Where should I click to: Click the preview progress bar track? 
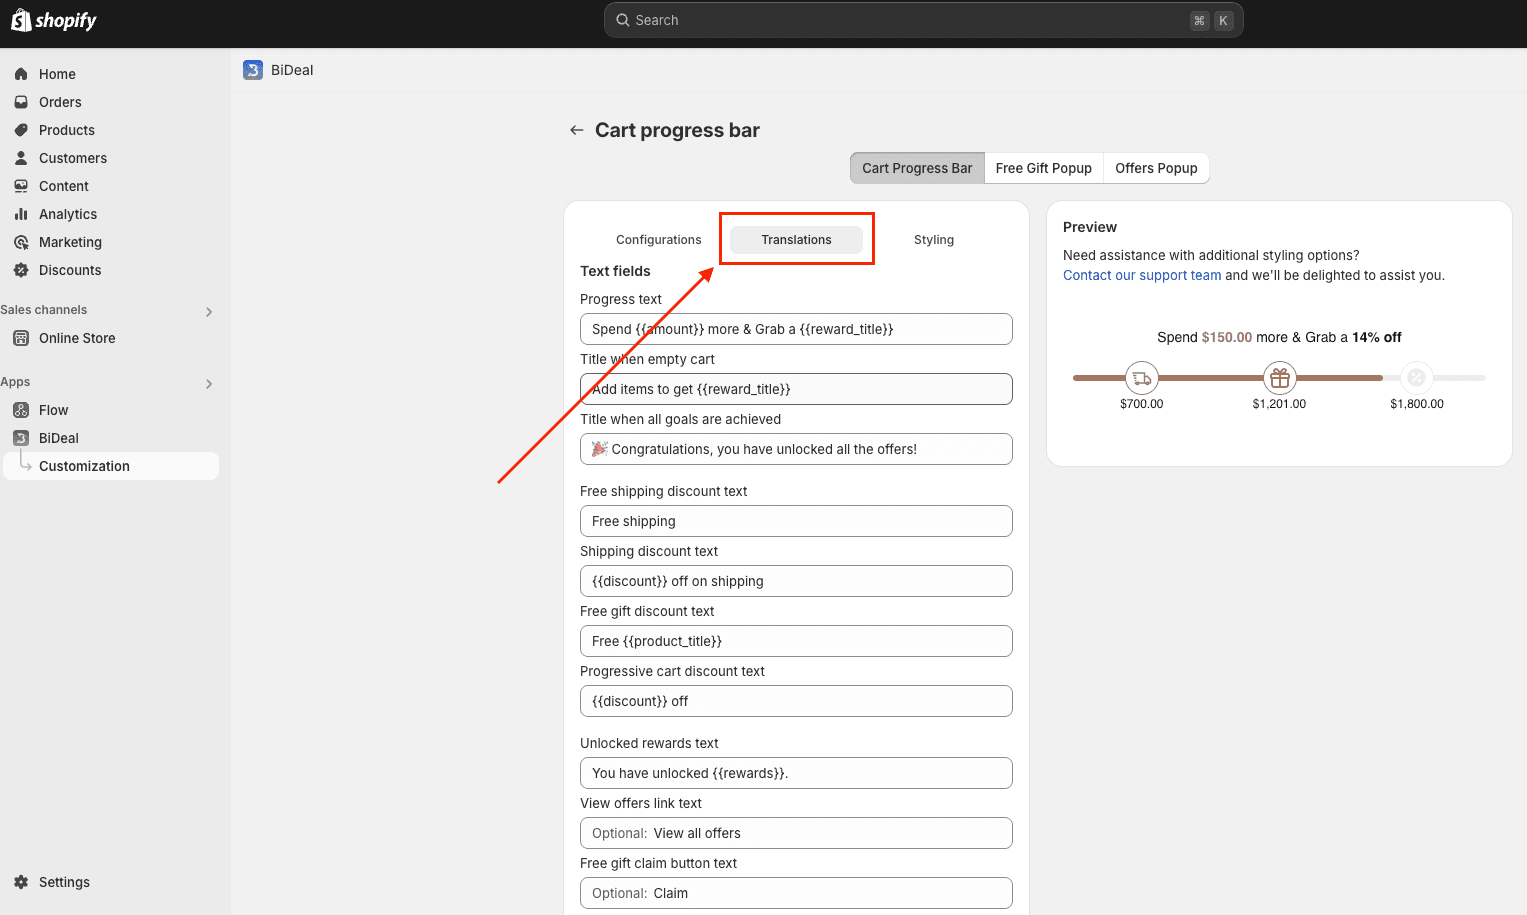tap(1210, 378)
